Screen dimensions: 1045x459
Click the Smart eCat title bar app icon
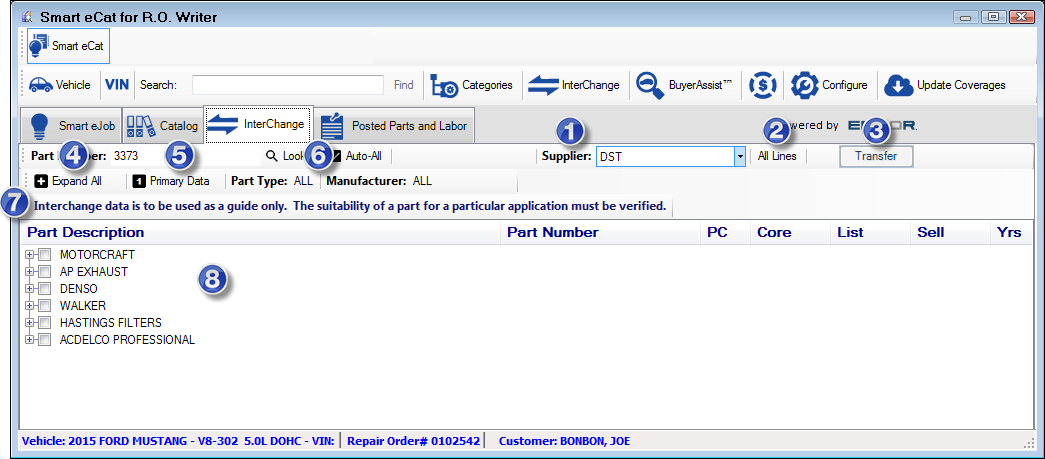pos(27,16)
